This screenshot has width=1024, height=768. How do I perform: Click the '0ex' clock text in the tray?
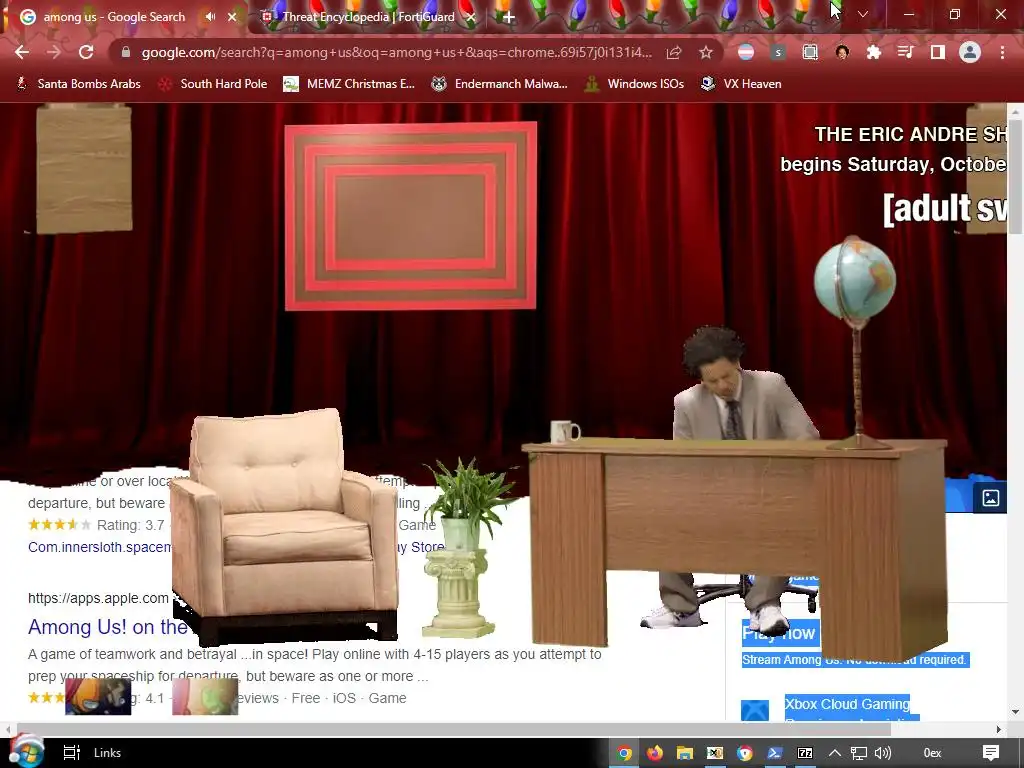[x=933, y=753]
